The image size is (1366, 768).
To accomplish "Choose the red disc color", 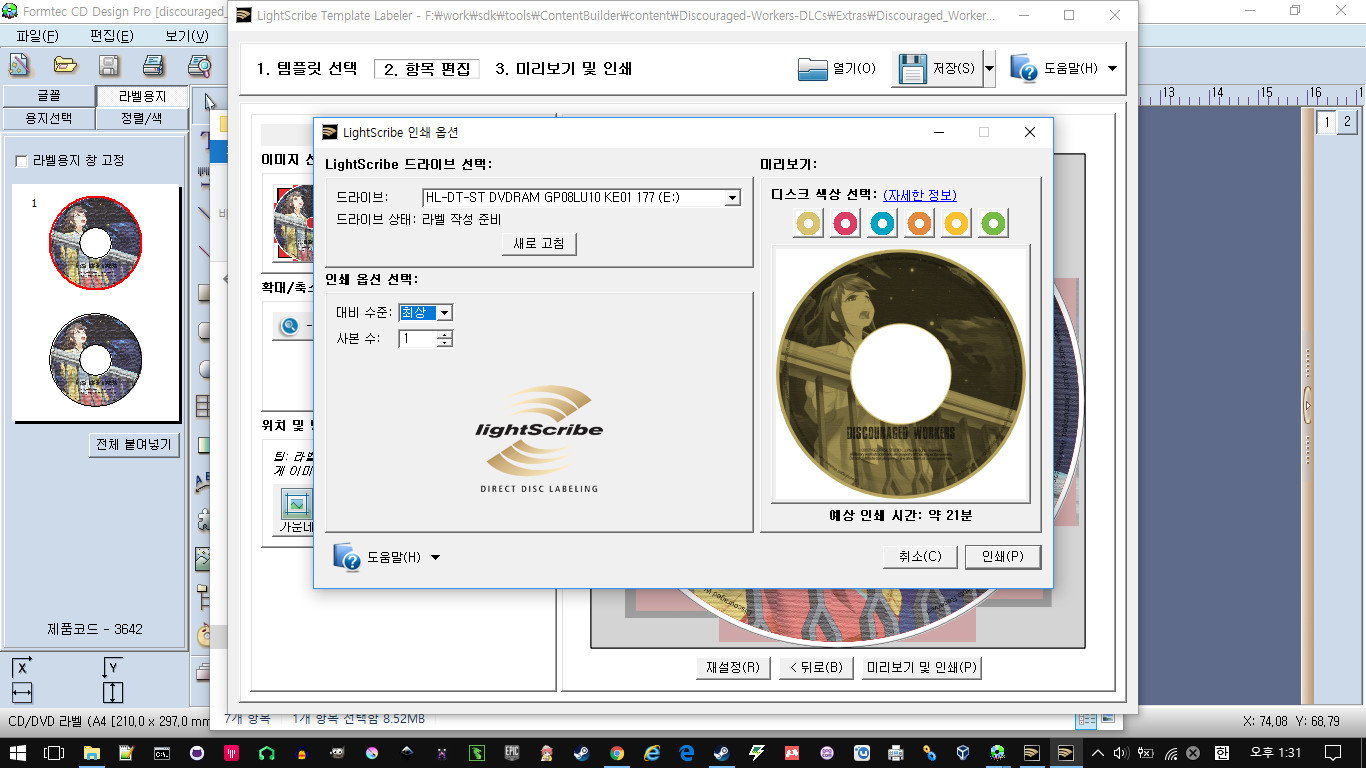I will [846, 223].
